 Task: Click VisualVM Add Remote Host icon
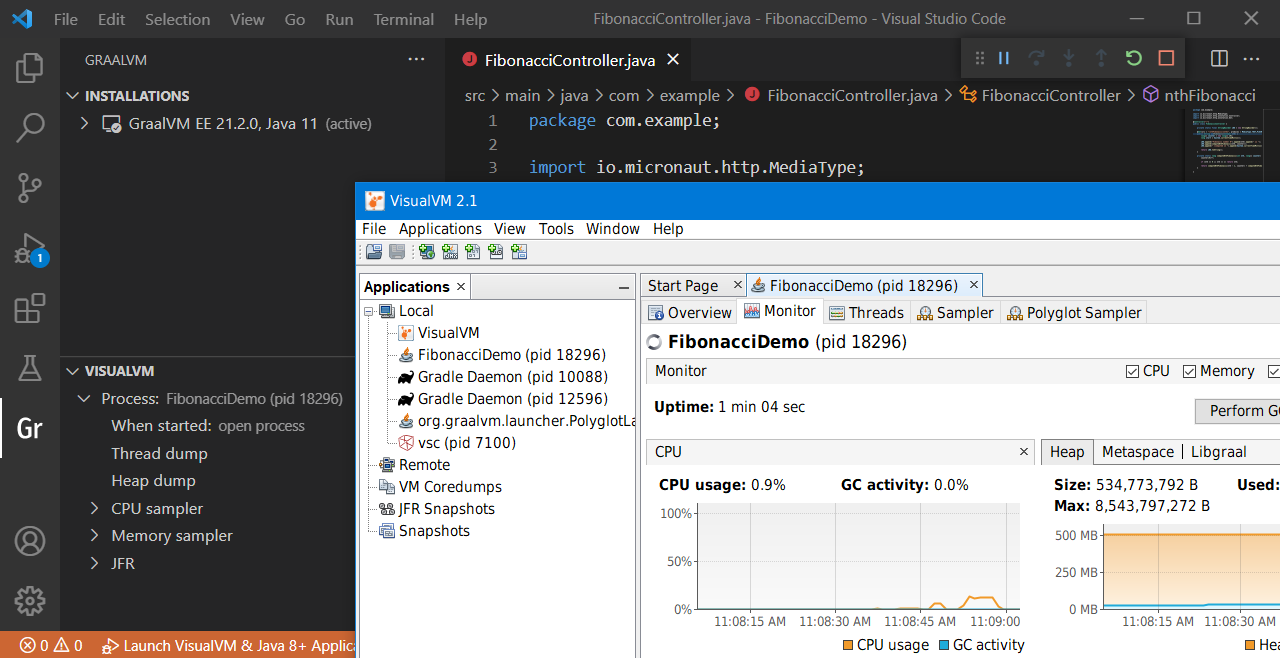tap(427, 252)
